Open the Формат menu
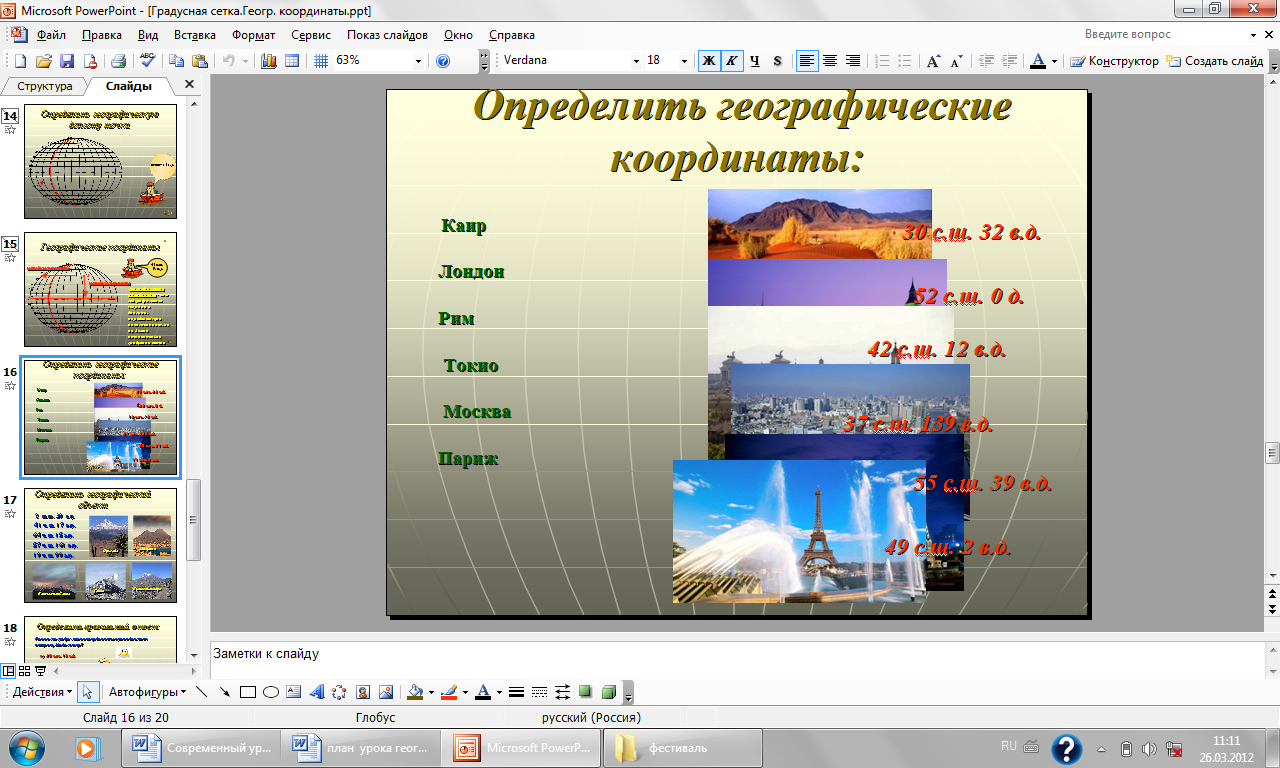Image resolution: width=1280 pixels, height=768 pixels. pyautogui.click(x=254, y=35)
